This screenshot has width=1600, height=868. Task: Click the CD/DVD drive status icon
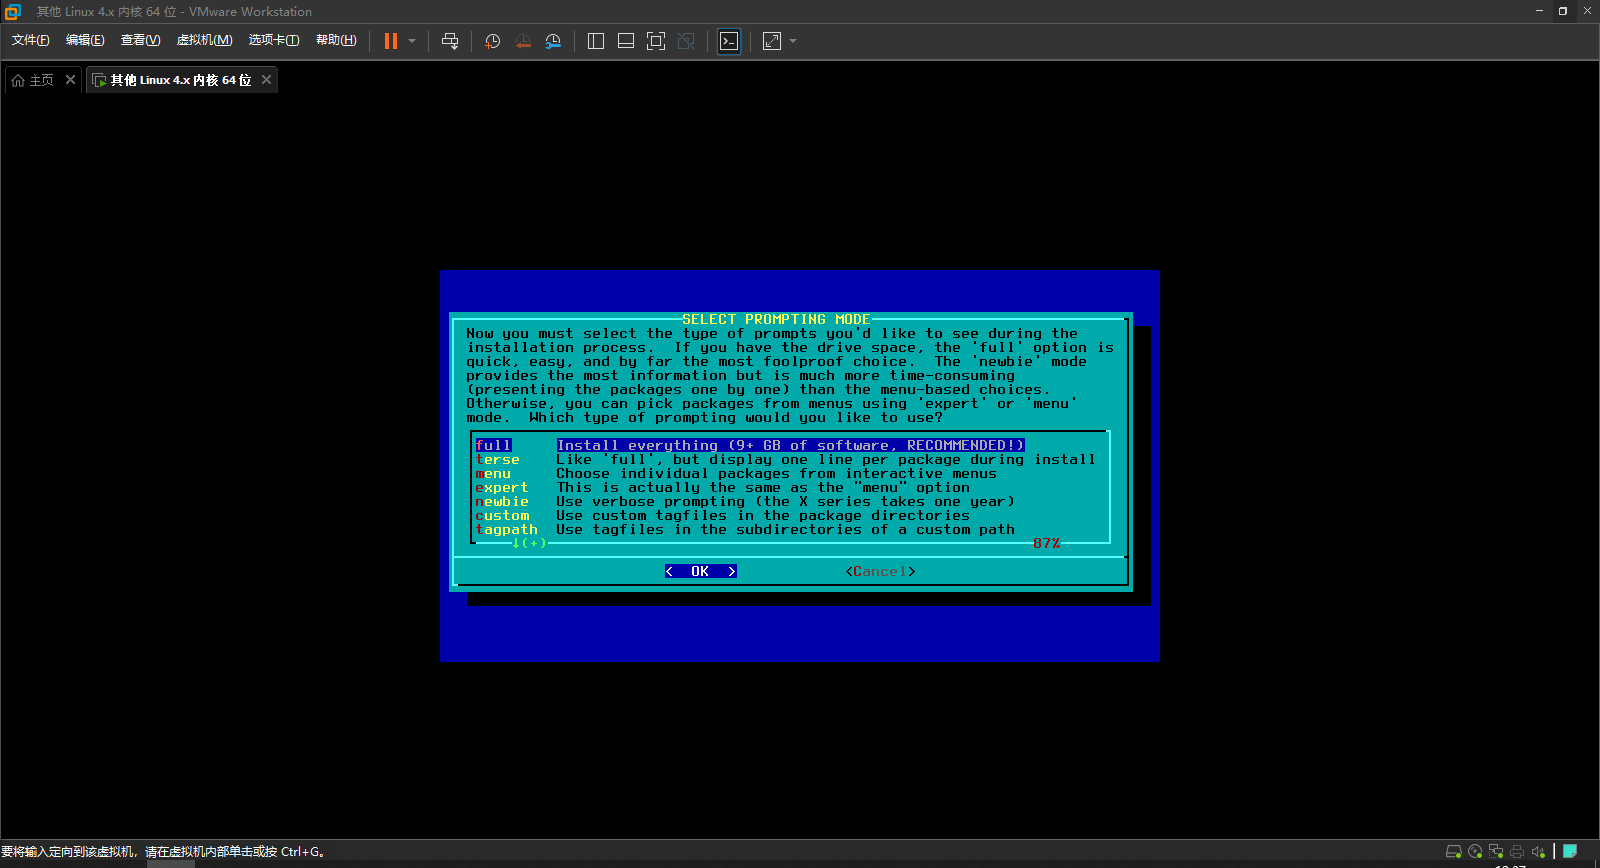pyautogui.click(x=1475, y=852)
